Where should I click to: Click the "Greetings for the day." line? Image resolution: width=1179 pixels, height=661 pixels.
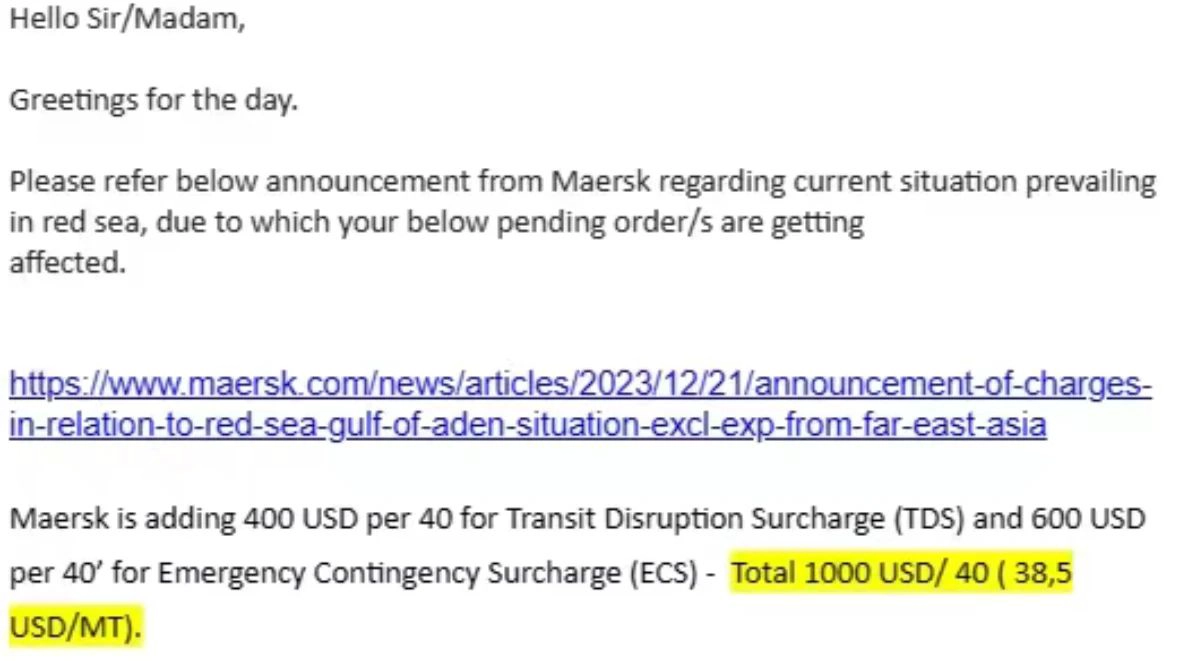153,100
